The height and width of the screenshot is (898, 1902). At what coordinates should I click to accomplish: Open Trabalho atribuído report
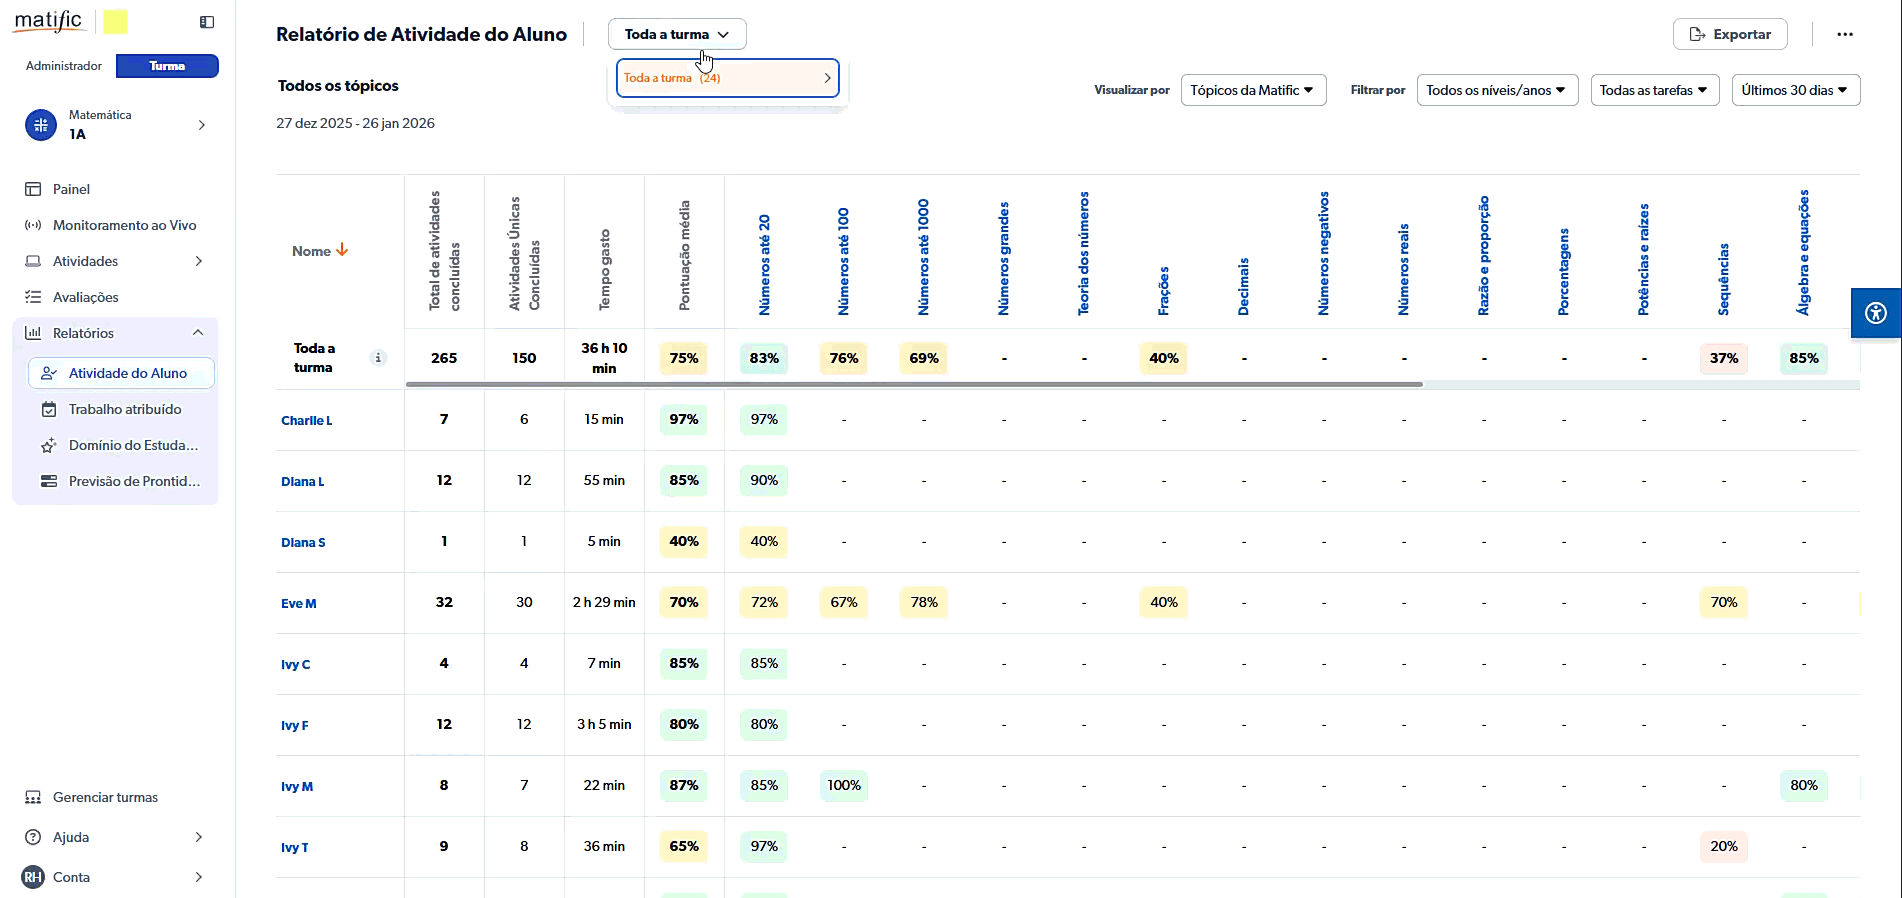pyautogui.click(x=125, y=409)
